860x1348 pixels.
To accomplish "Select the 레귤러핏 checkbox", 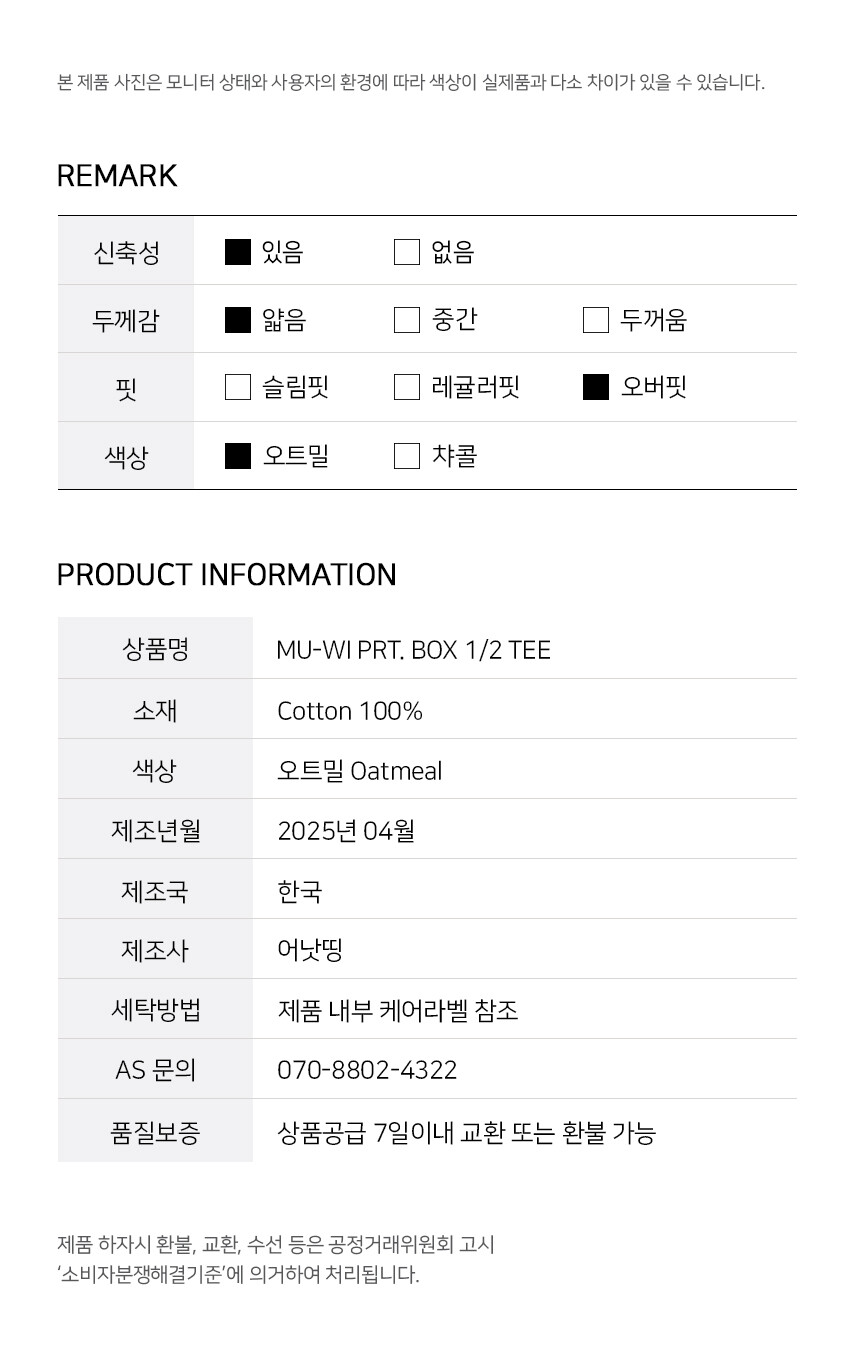I will point(407,387).
